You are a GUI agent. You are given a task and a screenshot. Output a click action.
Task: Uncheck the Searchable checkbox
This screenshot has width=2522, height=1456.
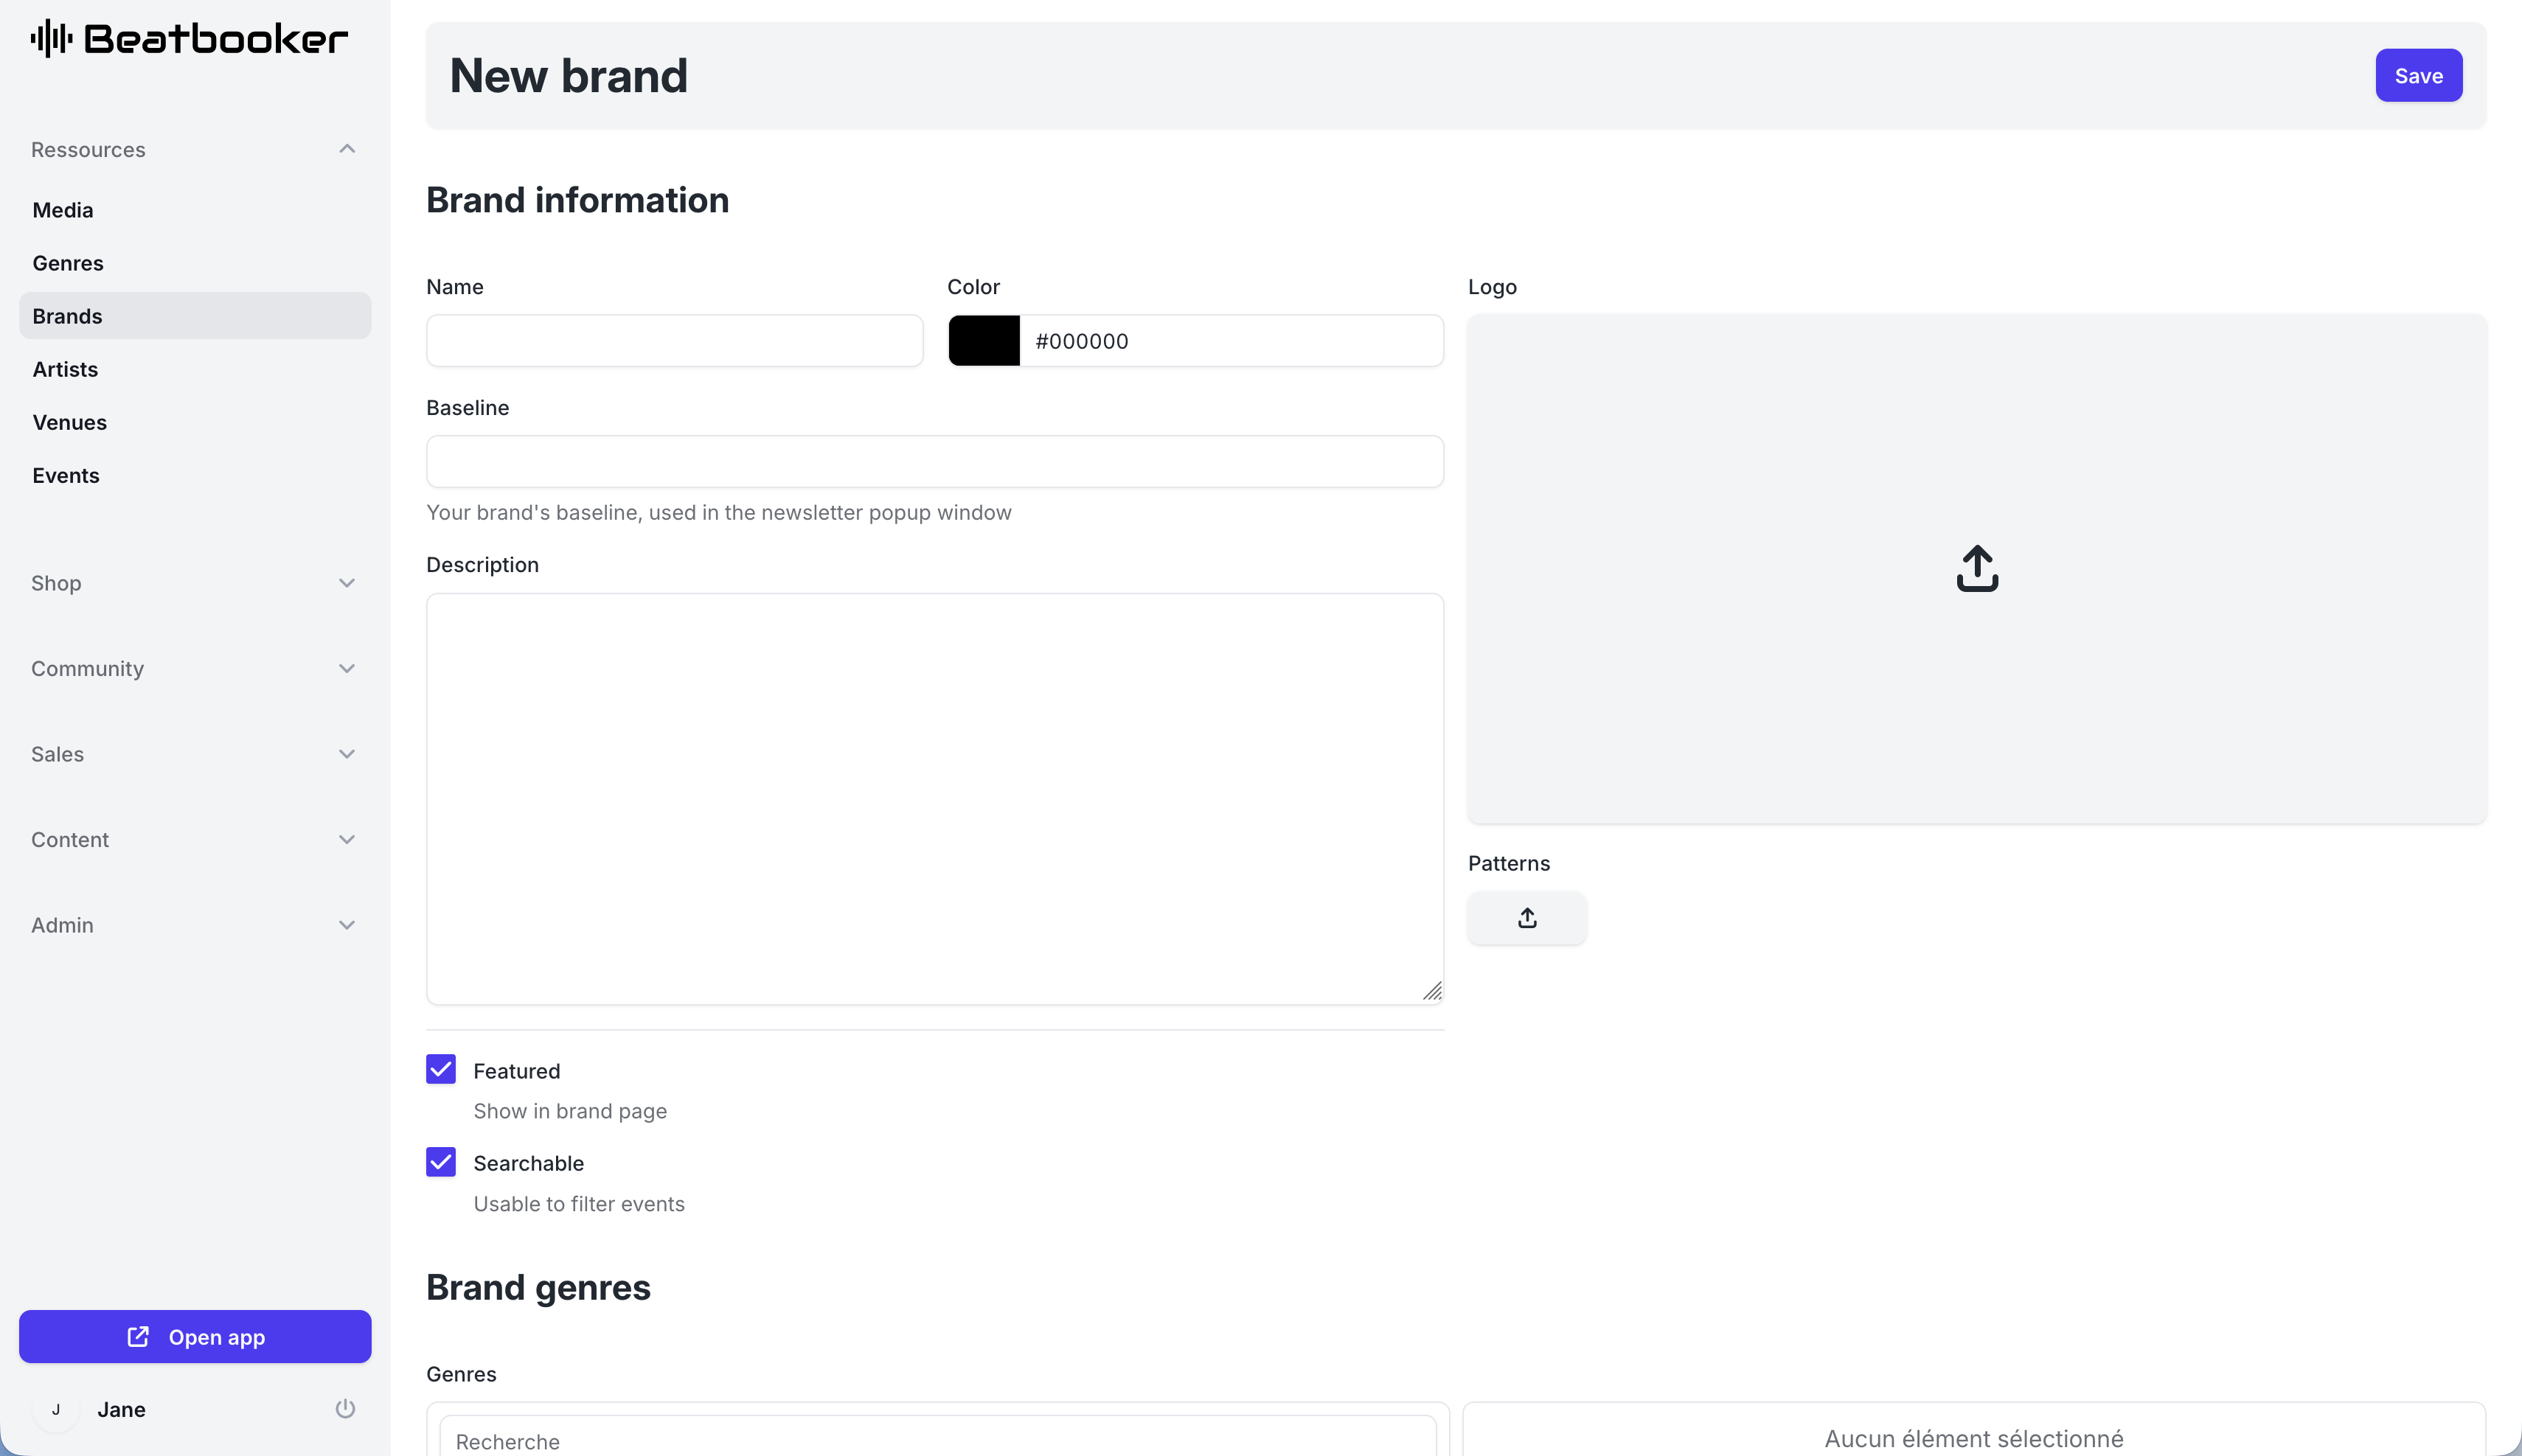tap(441, 1162)
